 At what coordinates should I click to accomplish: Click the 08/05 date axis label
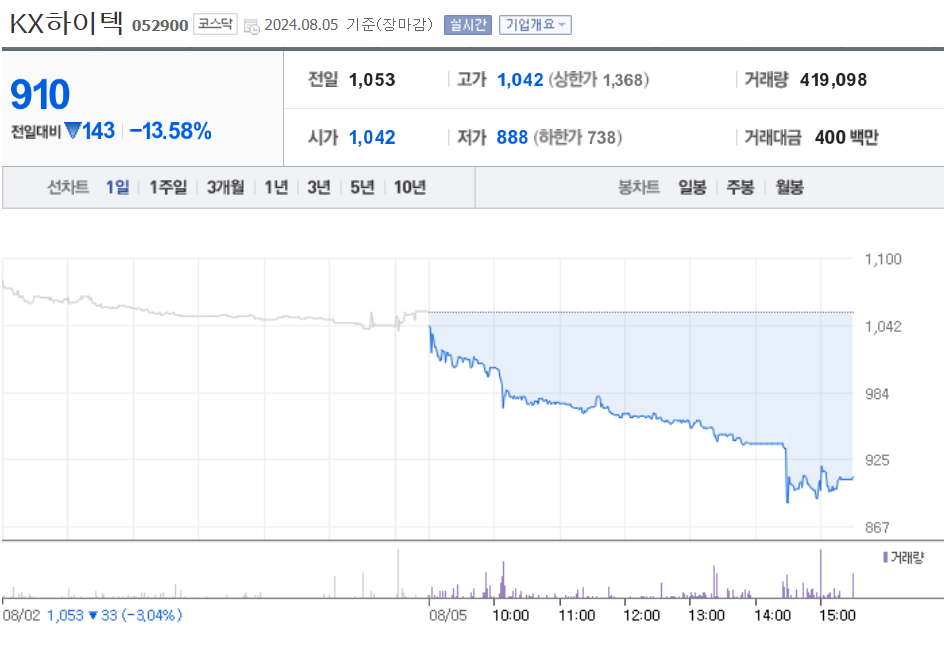pyautogui.click(x=448, y=615)
